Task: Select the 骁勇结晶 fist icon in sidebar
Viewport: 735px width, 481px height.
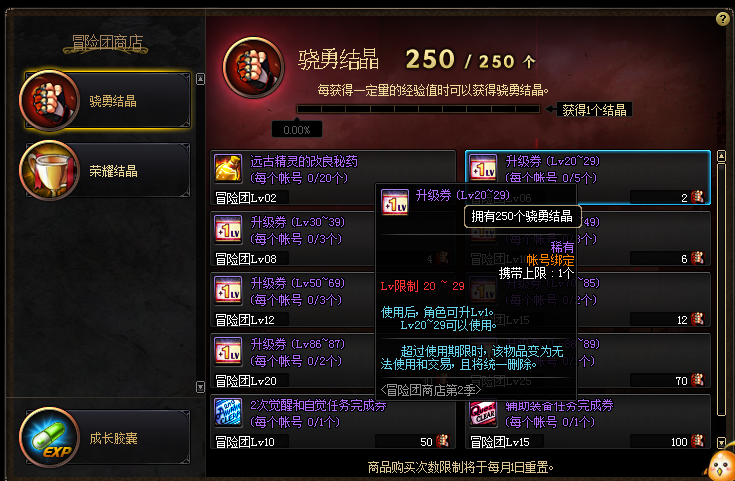Action: tap(49, 100)
